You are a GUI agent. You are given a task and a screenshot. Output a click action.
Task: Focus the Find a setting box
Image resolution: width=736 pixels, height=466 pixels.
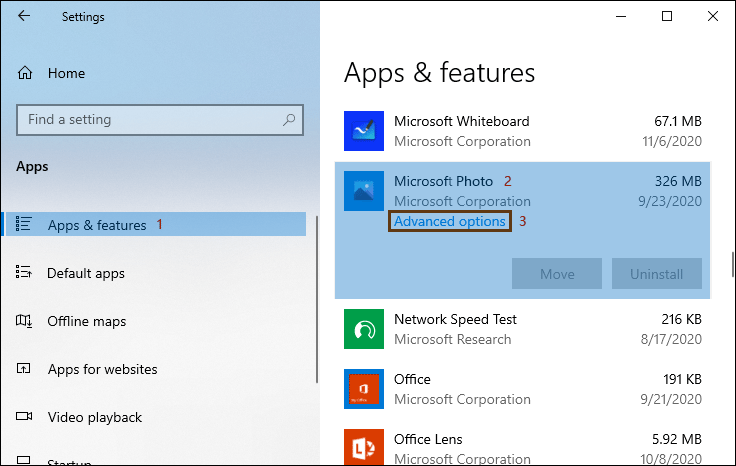160,120
